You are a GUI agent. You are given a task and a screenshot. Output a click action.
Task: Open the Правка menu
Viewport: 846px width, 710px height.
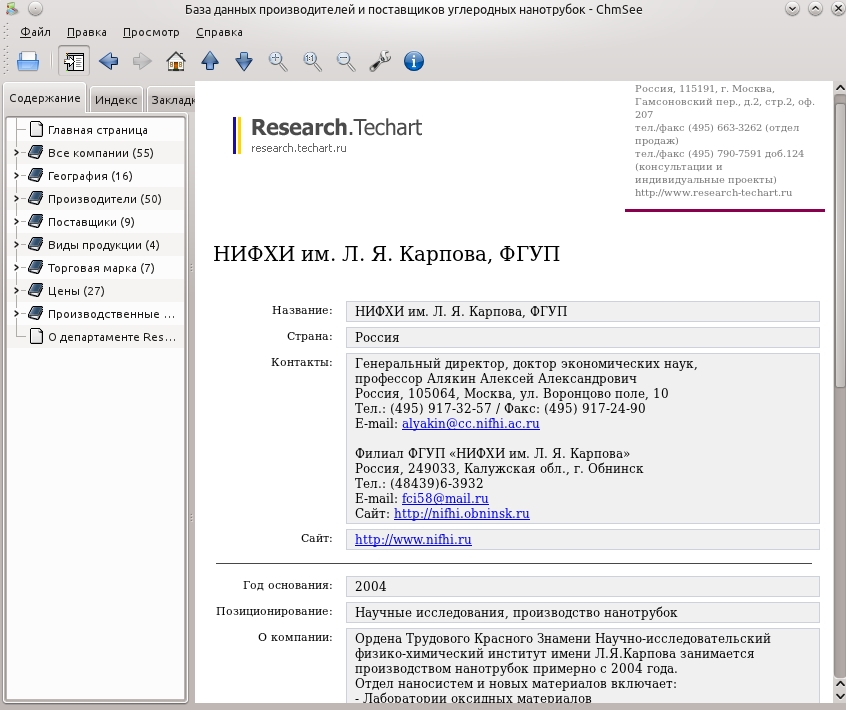(86, 32)
